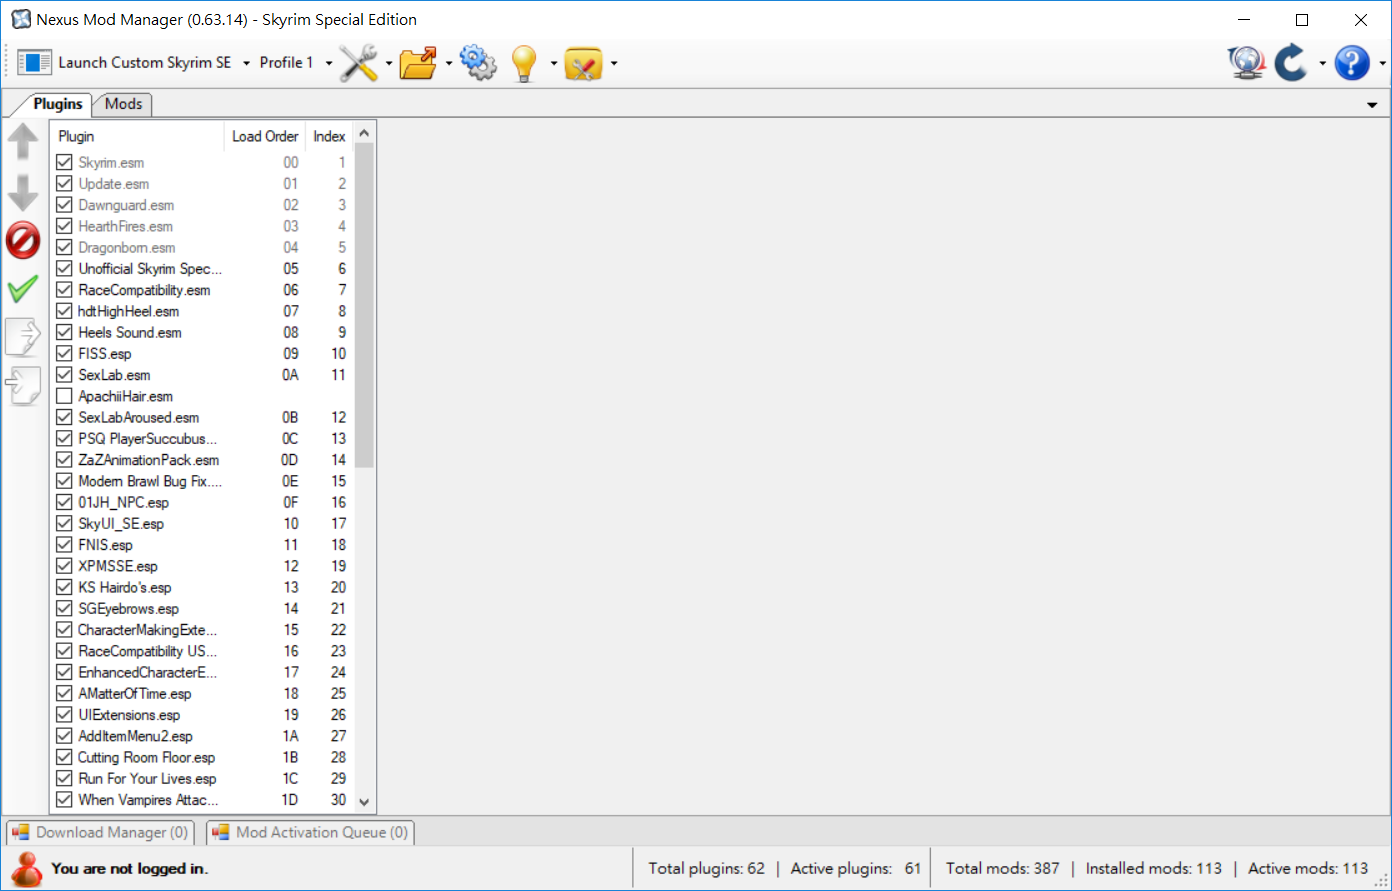Image resolution: width=1392 pixels, height=891 pixels.
Task: Open the Mod Activation Queue (0) tab
Action: (310, 832)
